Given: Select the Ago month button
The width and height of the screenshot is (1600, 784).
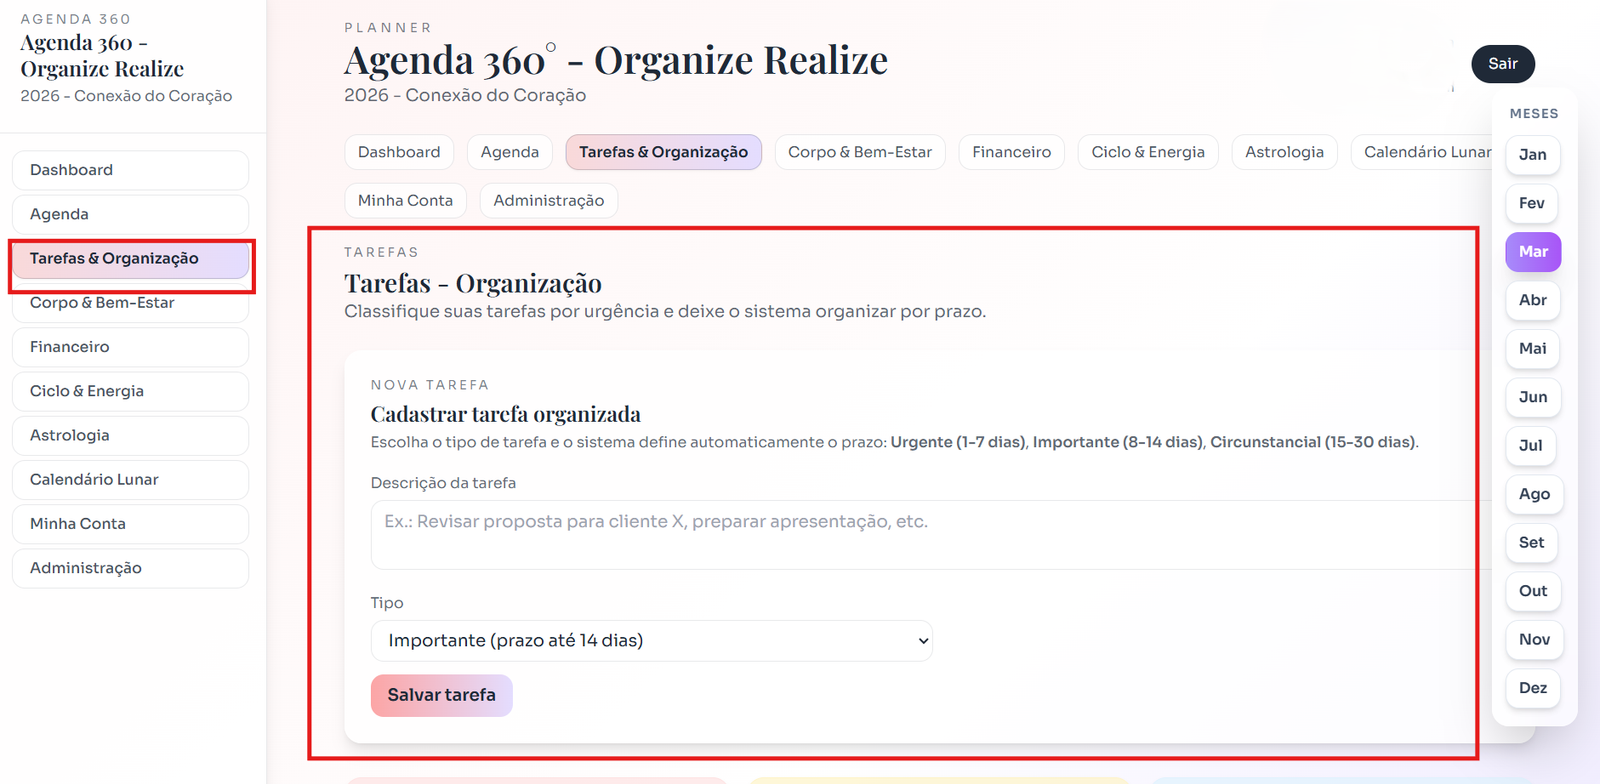Looking at the screenshot, I should click(1534, 494).
